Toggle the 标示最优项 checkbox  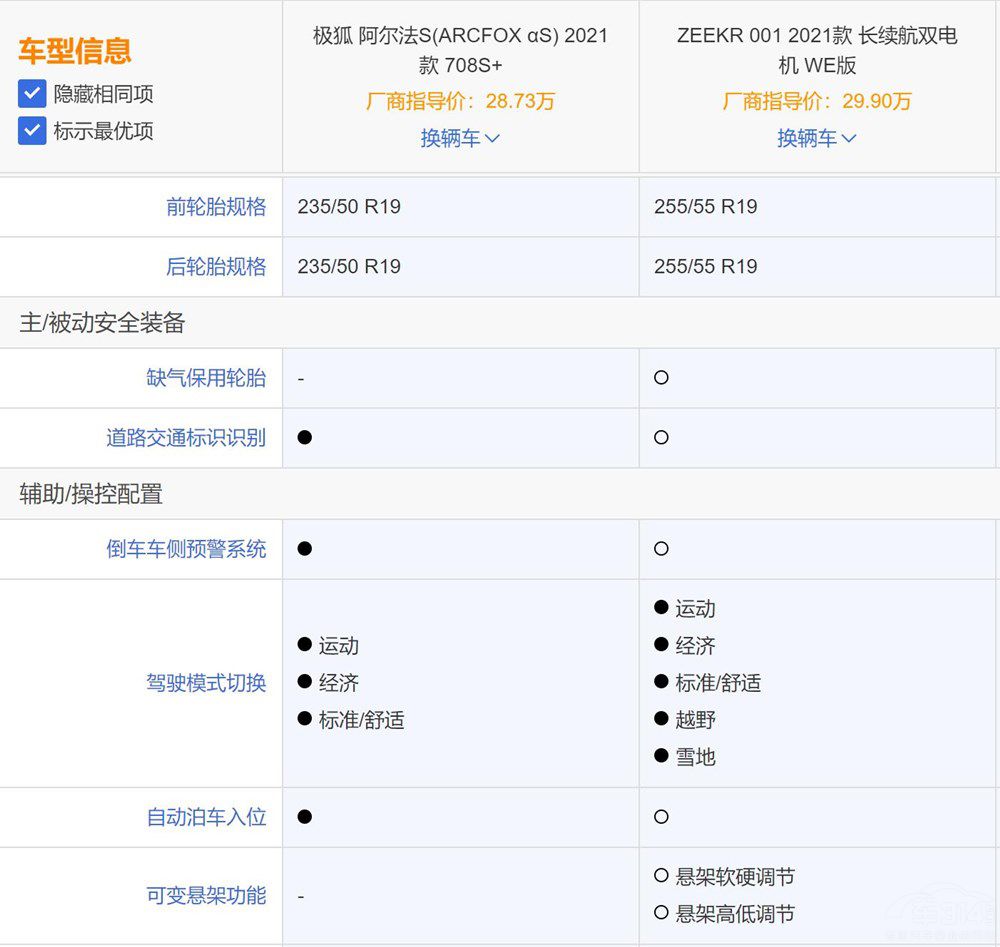coord(32,131)
